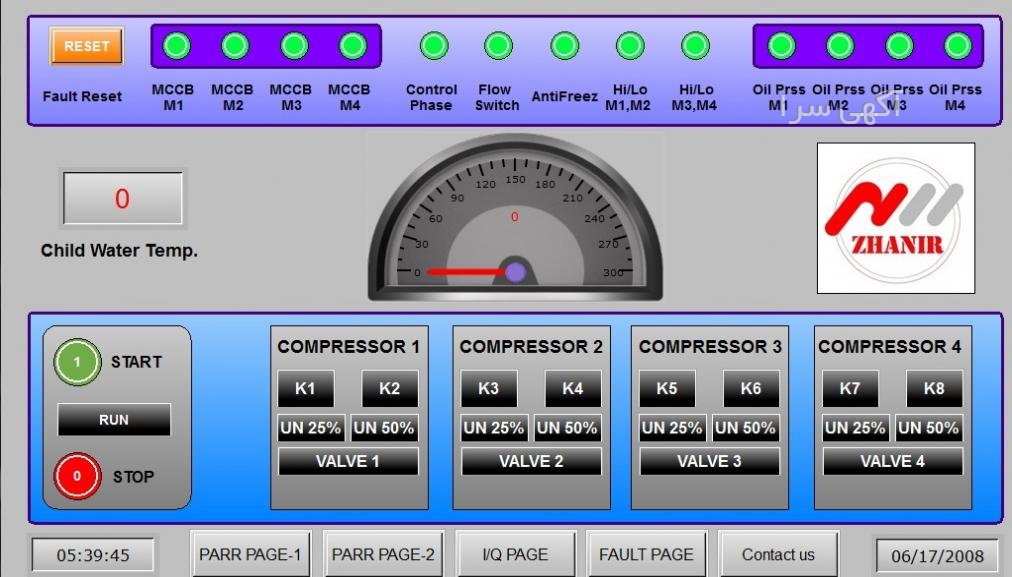The image size is (1012, 577).
Task: Select UN 25% unloader for Compressor 2
Action: pyautogui.click(x=494, y=428)
